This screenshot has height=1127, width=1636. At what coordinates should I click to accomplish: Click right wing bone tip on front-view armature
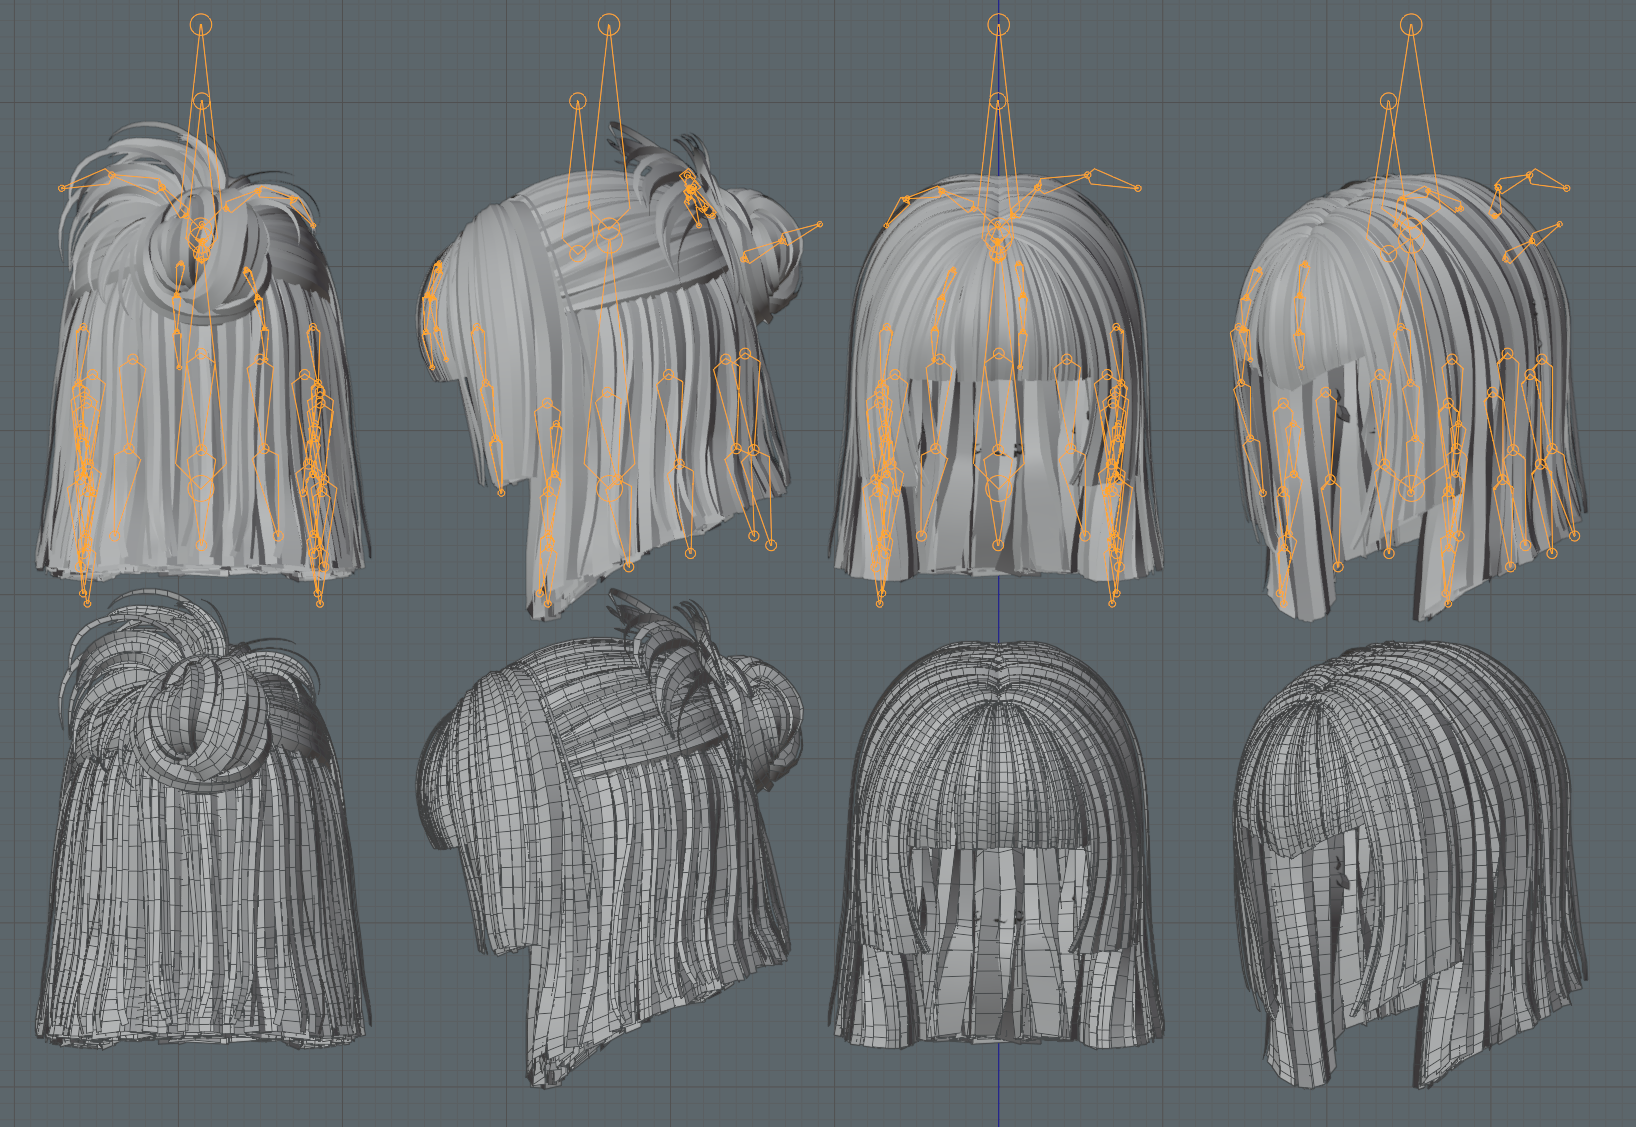1138,187
